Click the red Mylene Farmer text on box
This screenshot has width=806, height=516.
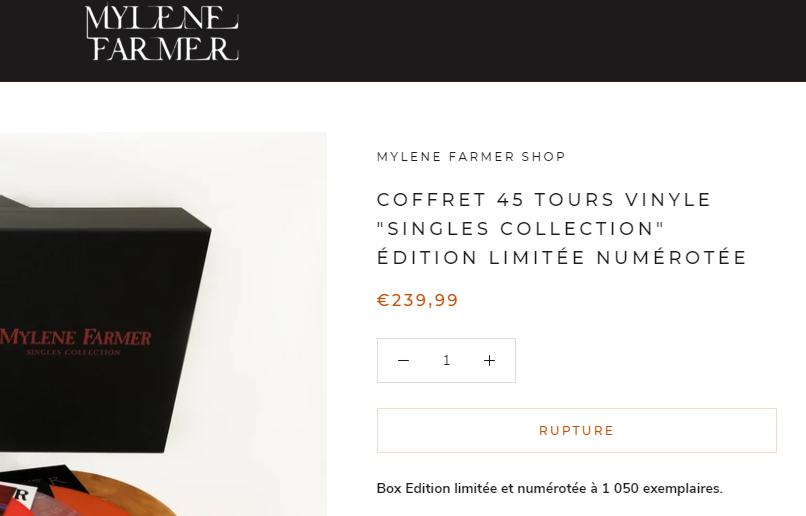coord(76,337)
